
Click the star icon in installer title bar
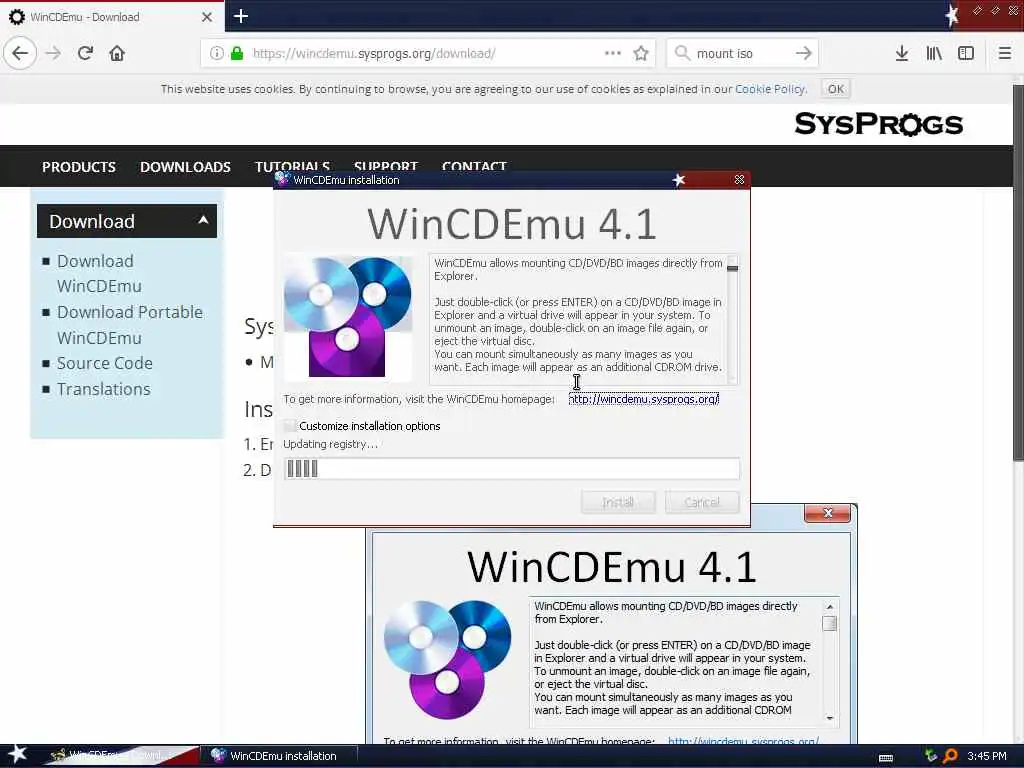click(679, 180)
